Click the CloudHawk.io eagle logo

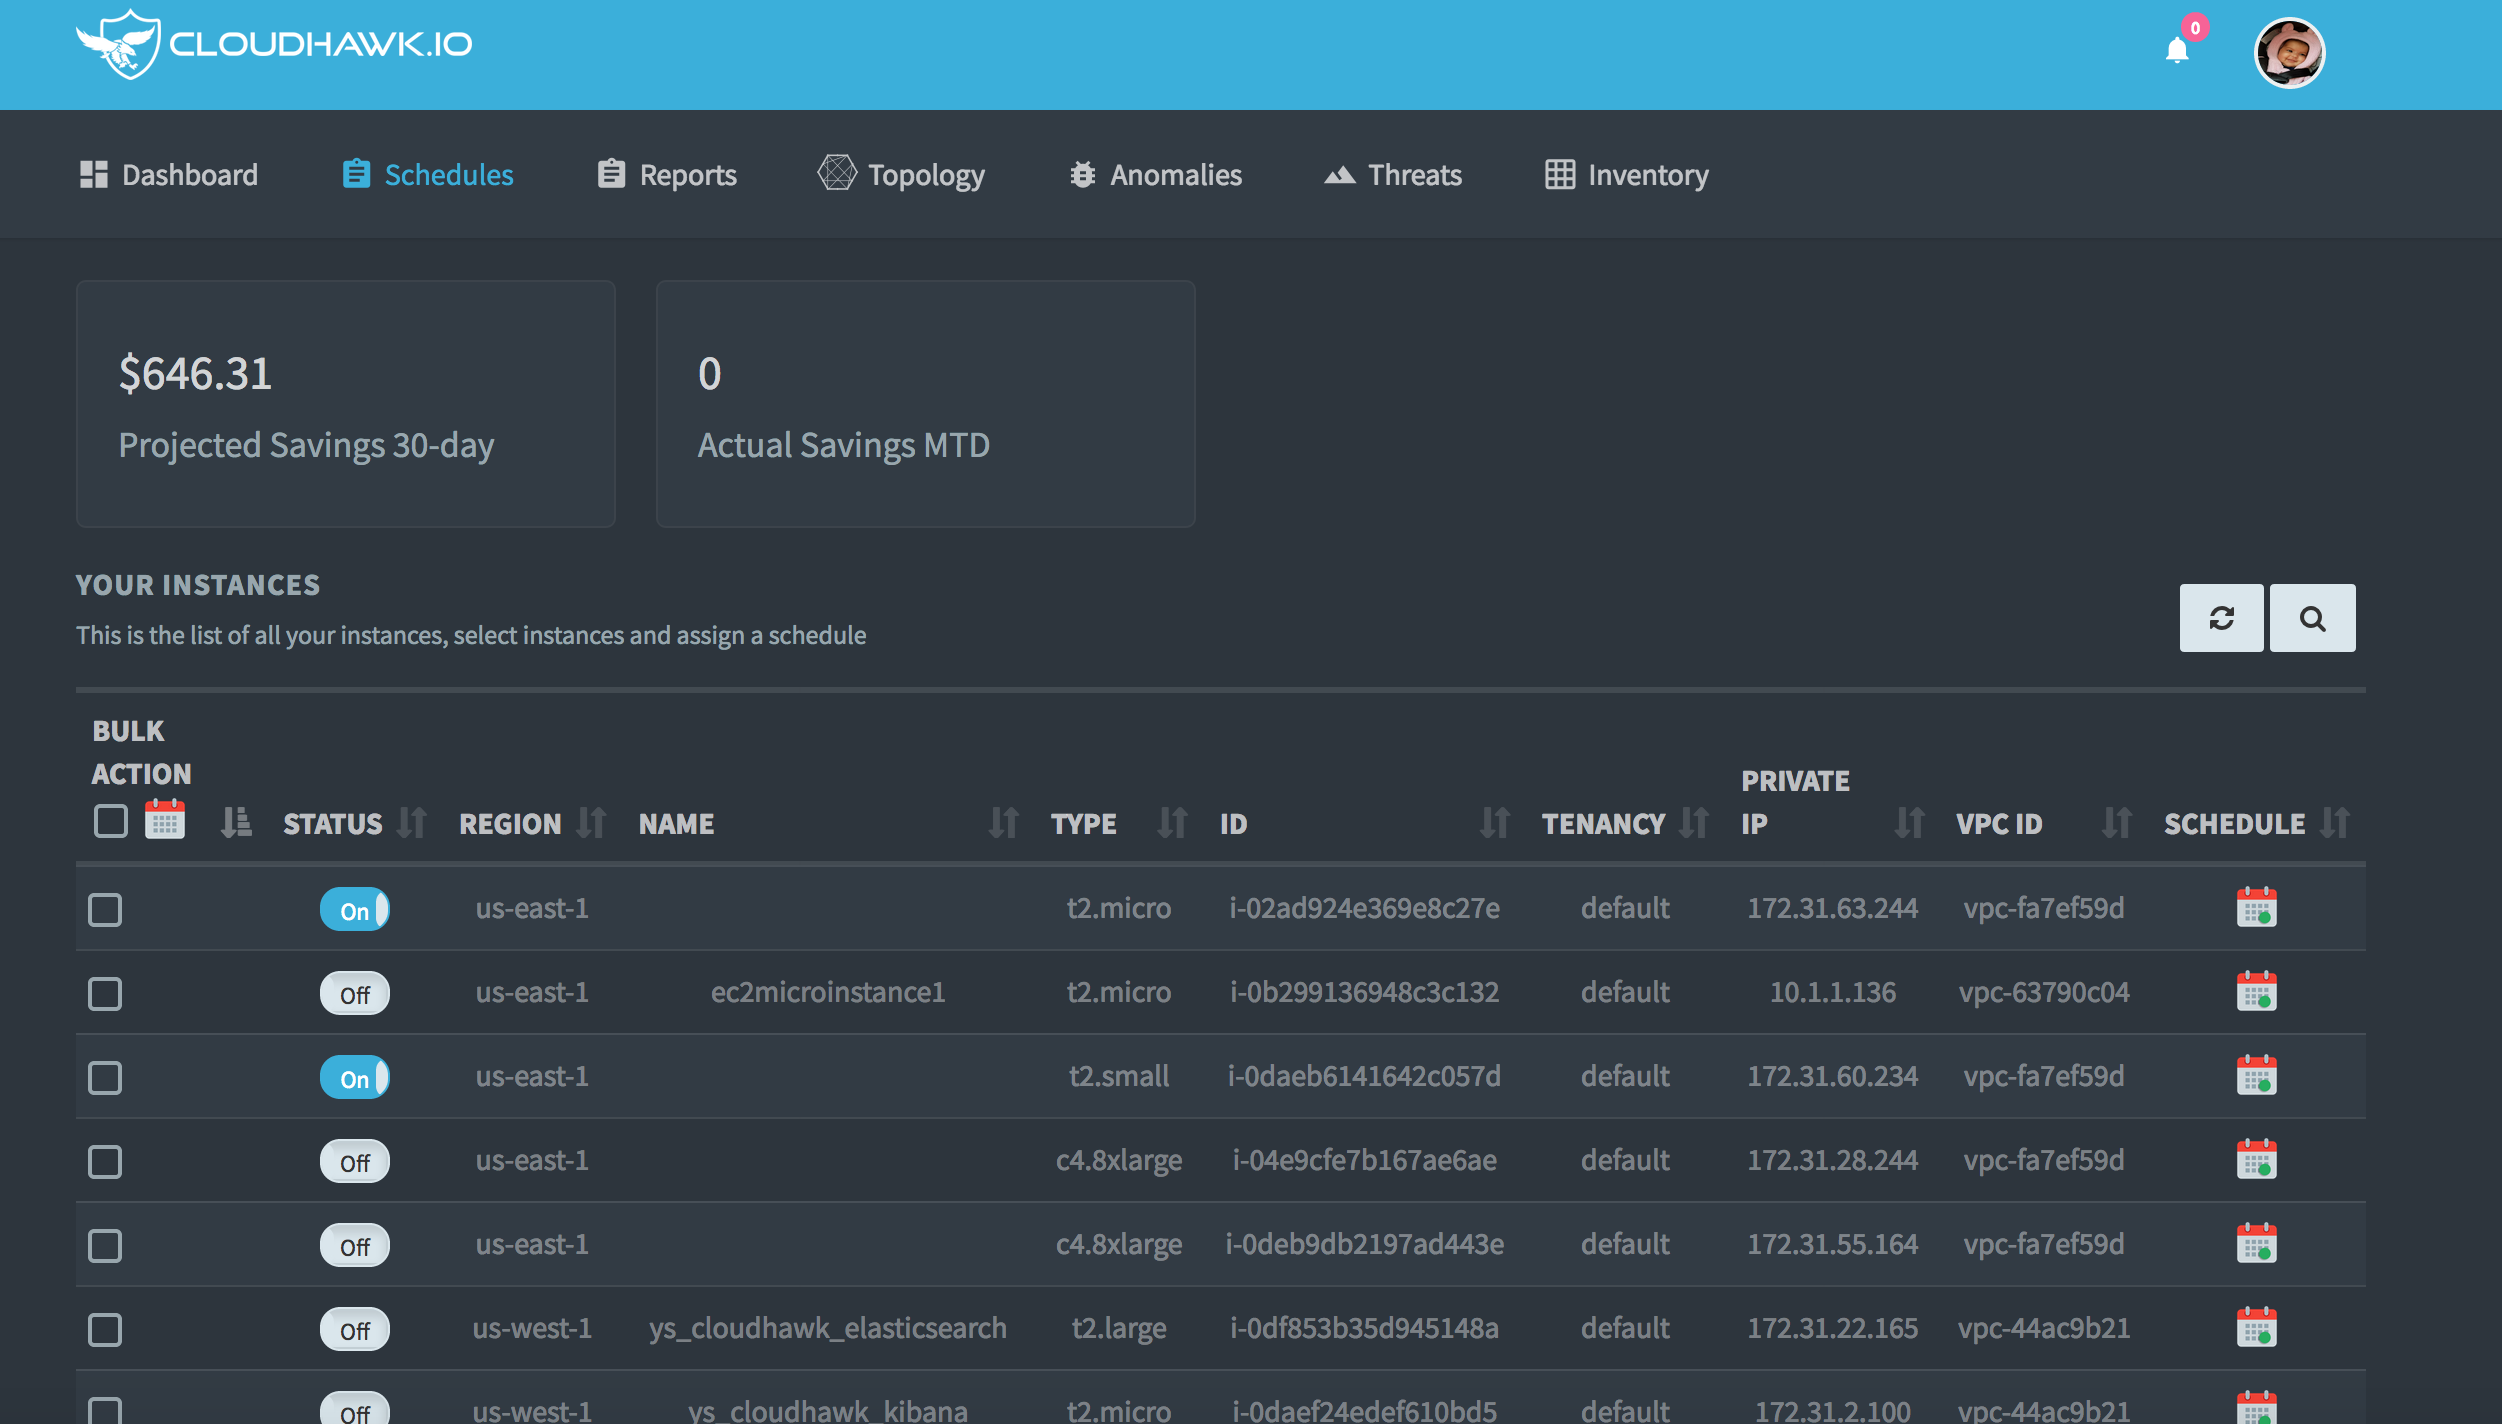coord(120,42)
